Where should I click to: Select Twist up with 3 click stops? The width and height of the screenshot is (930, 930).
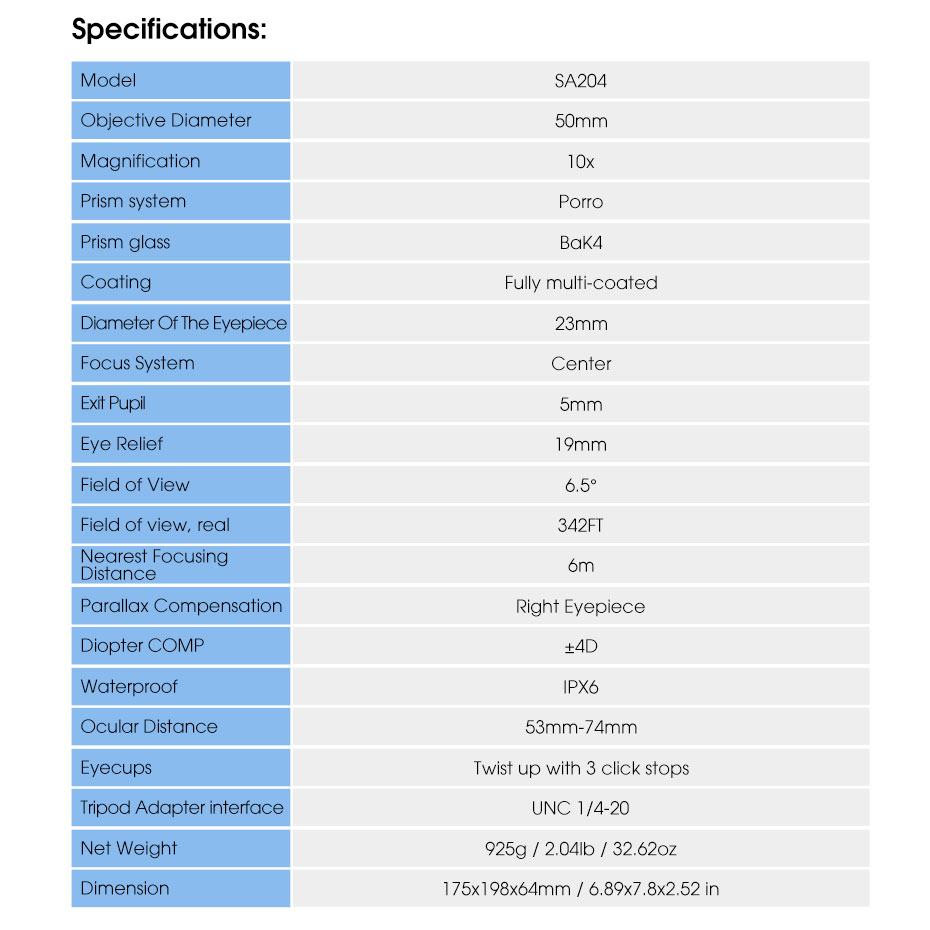coord(581,768)
